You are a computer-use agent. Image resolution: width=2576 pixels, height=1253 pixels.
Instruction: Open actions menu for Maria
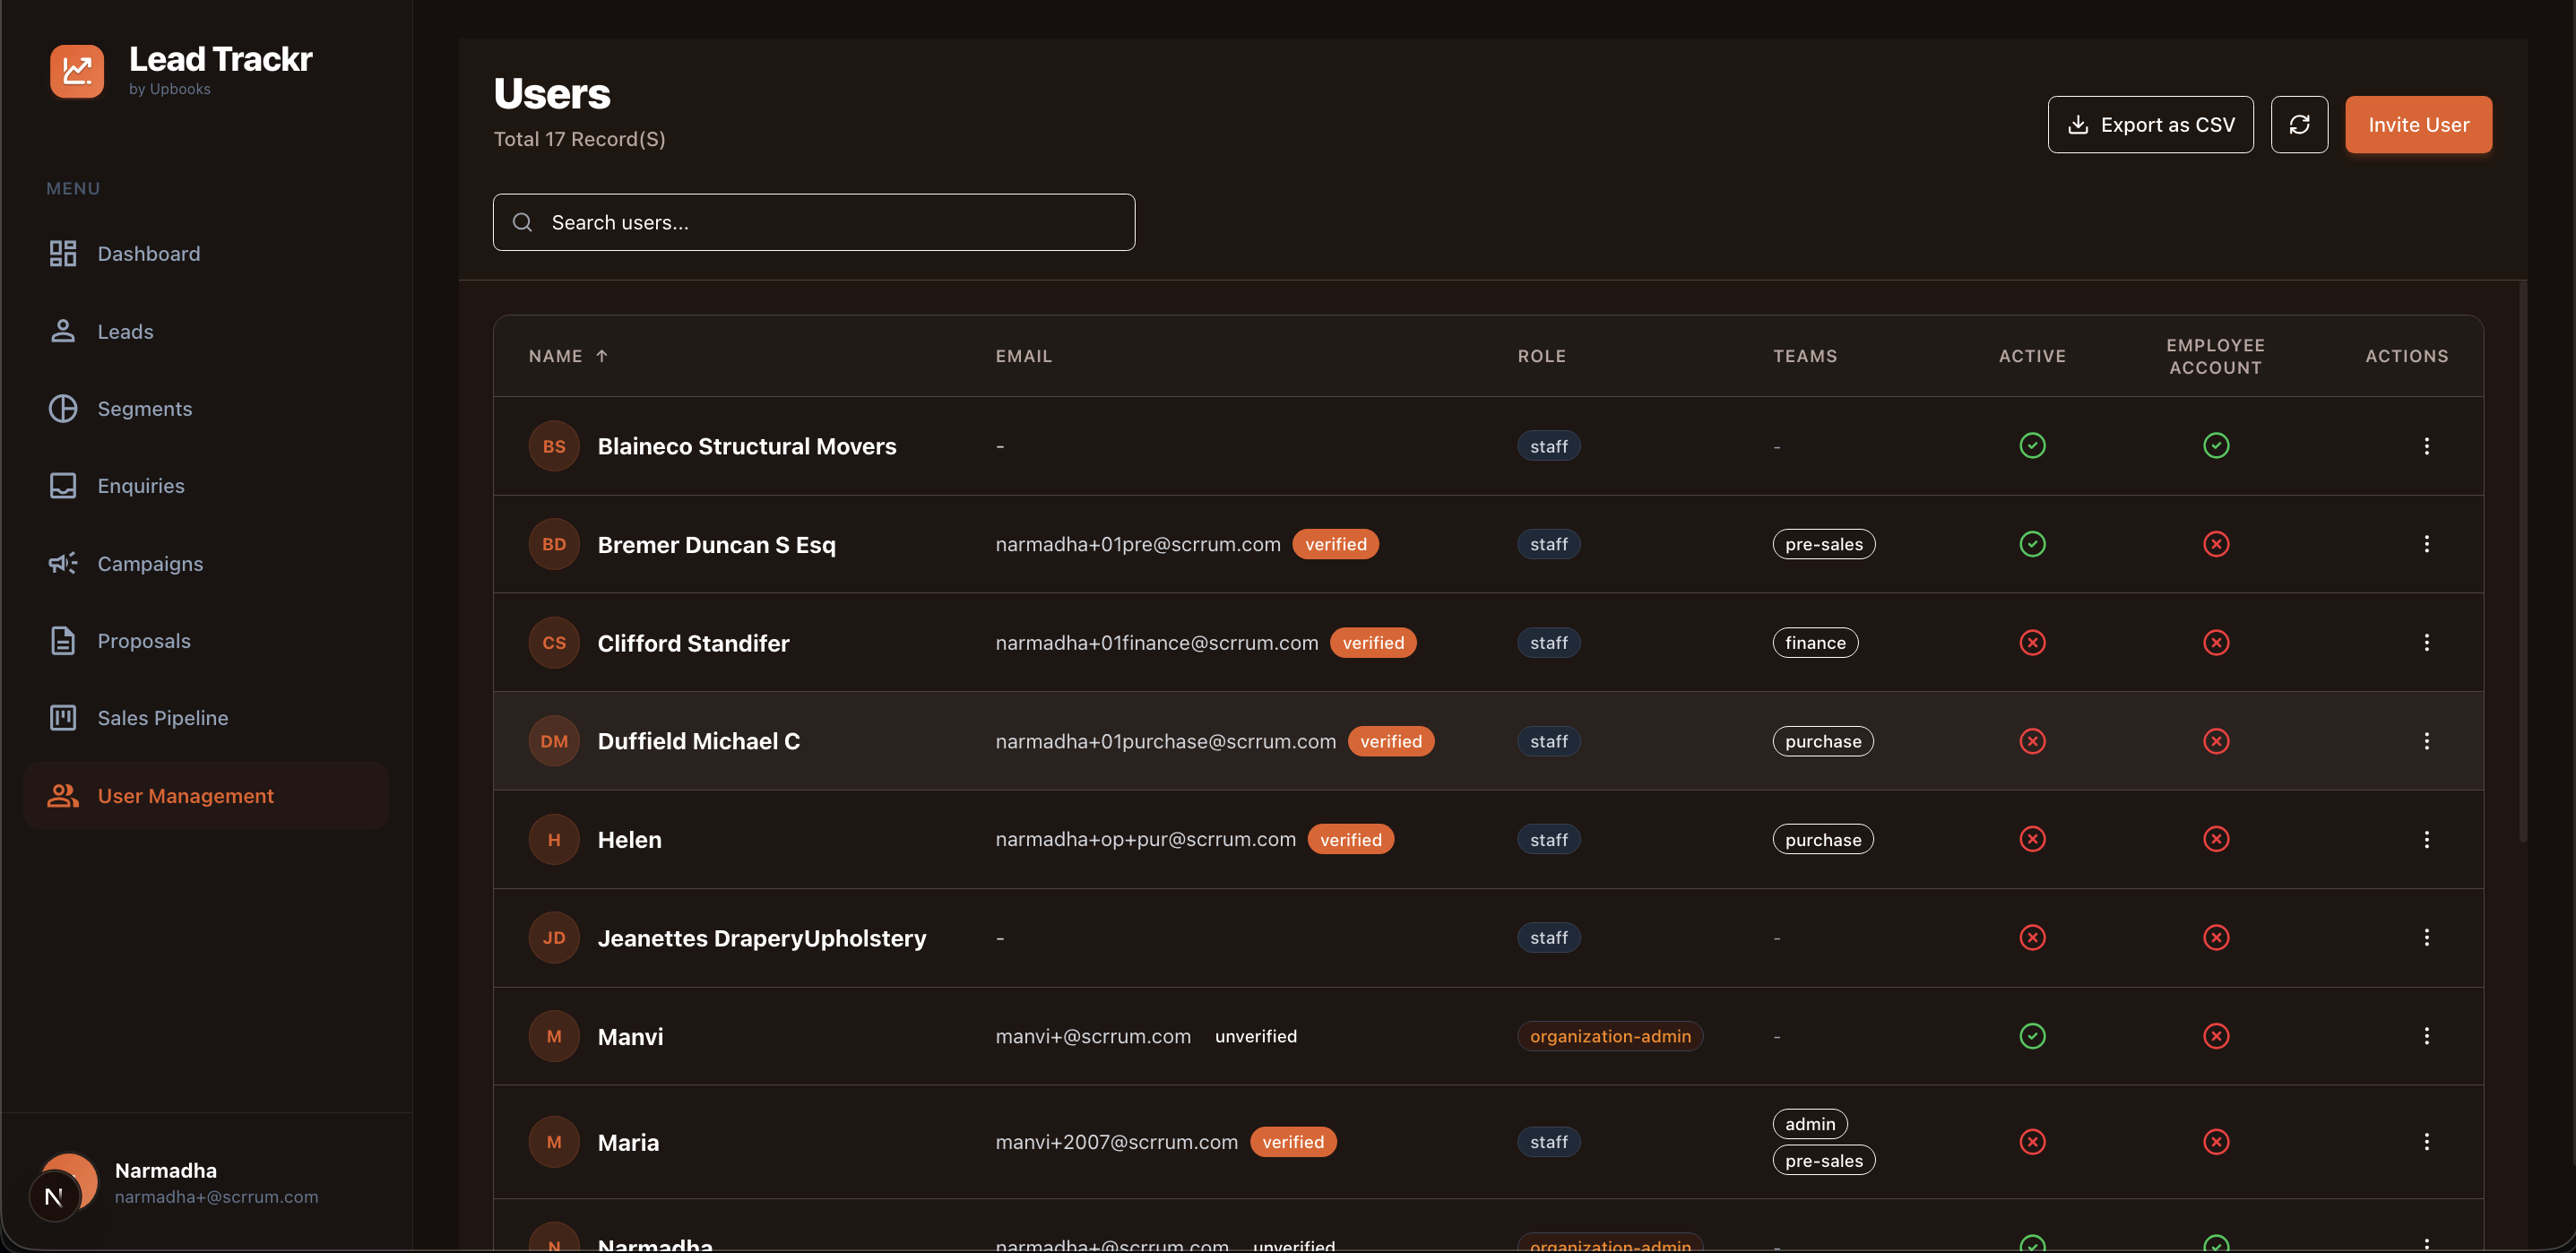2428,1141
